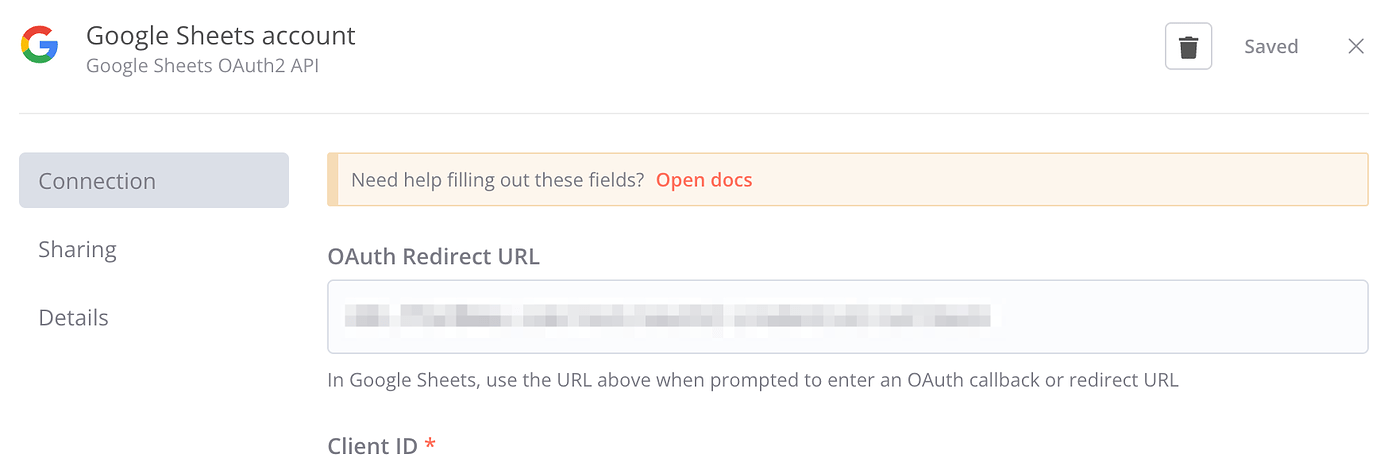
Task: Click the callback URL hint text below the field
Action: (753, 380)
